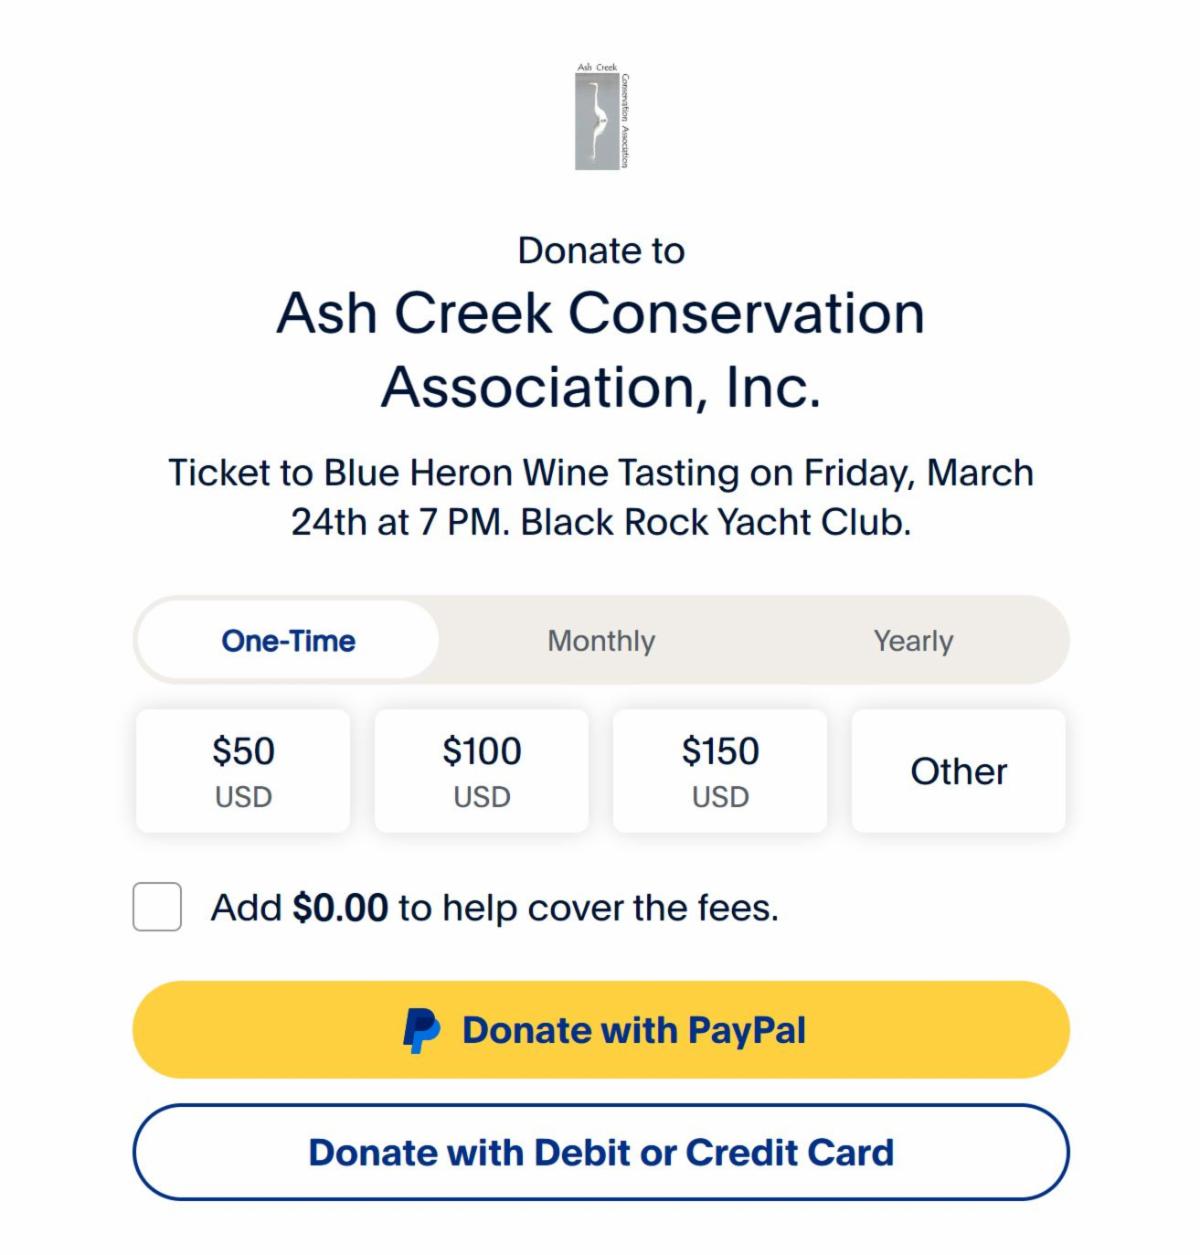The width and height of the screenshot is (1200, 1255).
Task: Click the 'Donate to' heading text
Action: point(601,250)
